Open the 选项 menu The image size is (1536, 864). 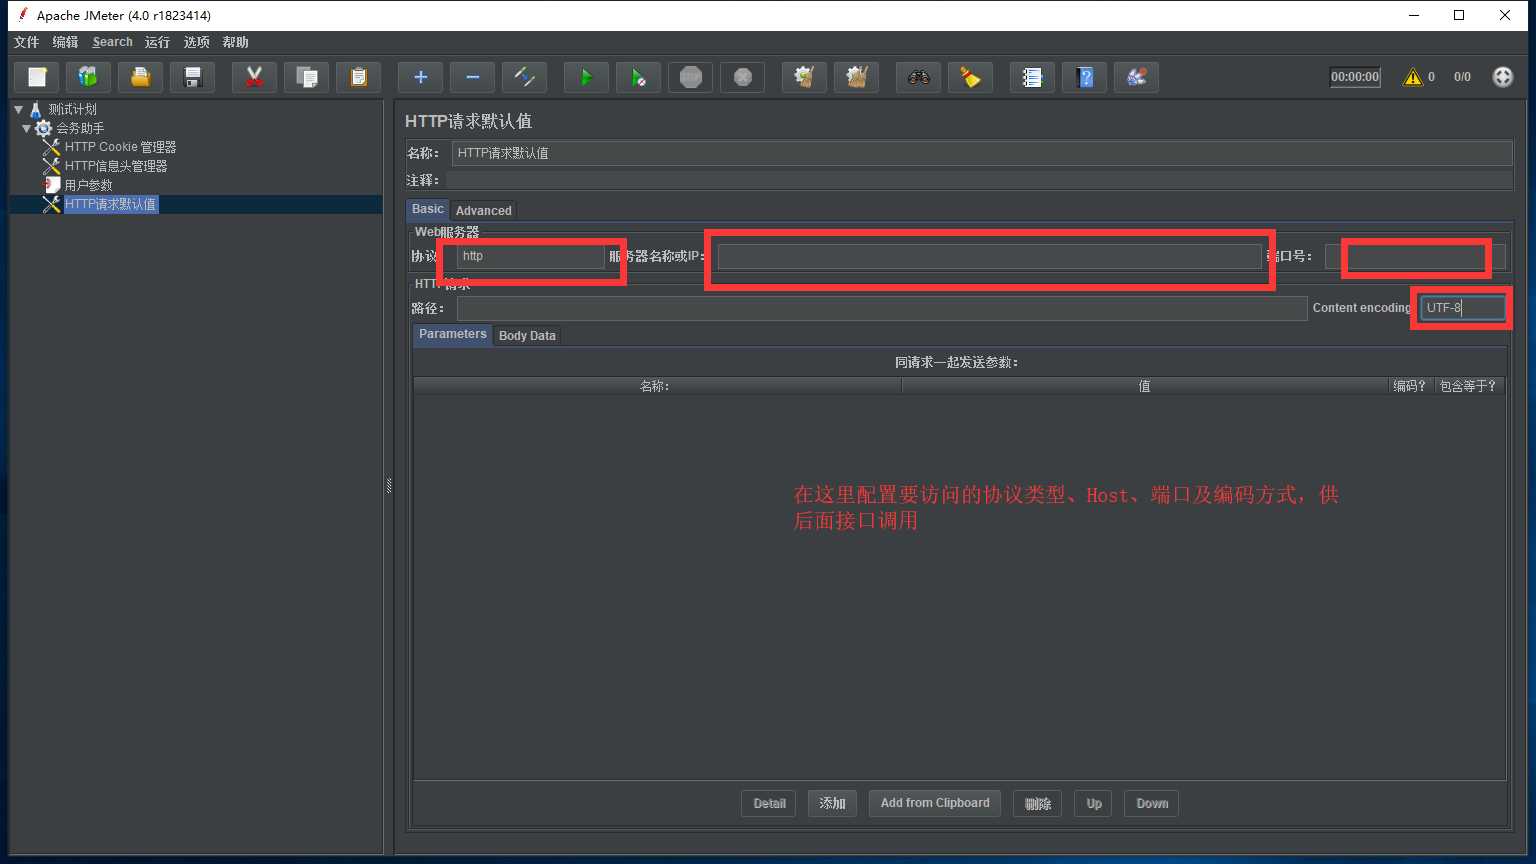[x=197, y=42]
